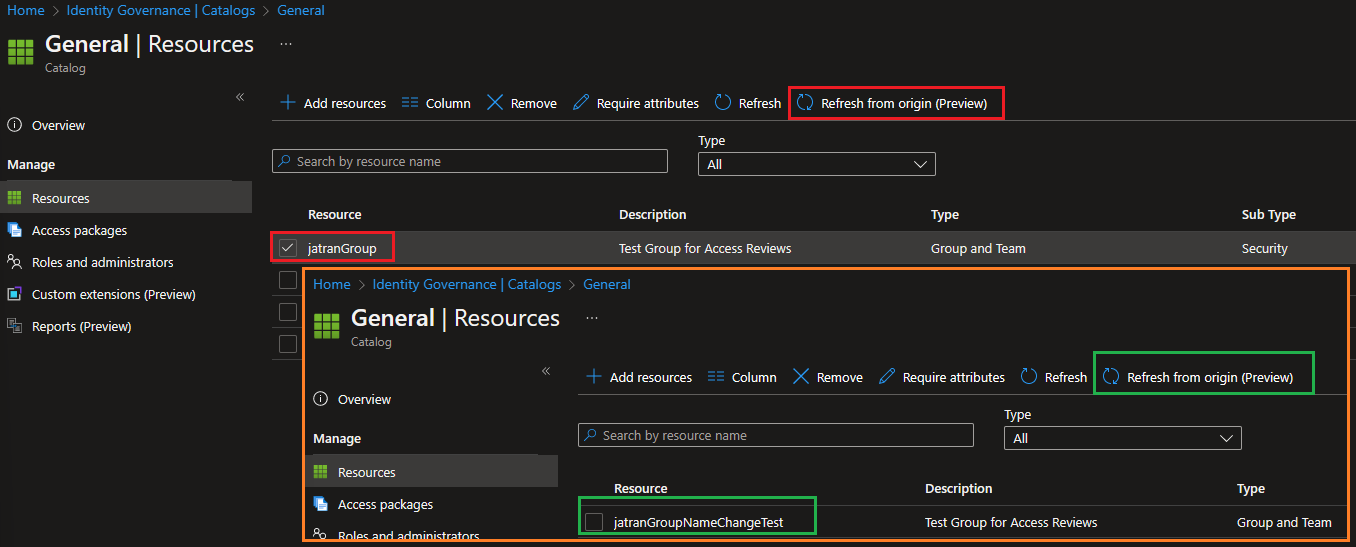This screenshot has width=1356, height=547.
Task: Click the Resource column header in outer page
Action: [x=335, y=215]
